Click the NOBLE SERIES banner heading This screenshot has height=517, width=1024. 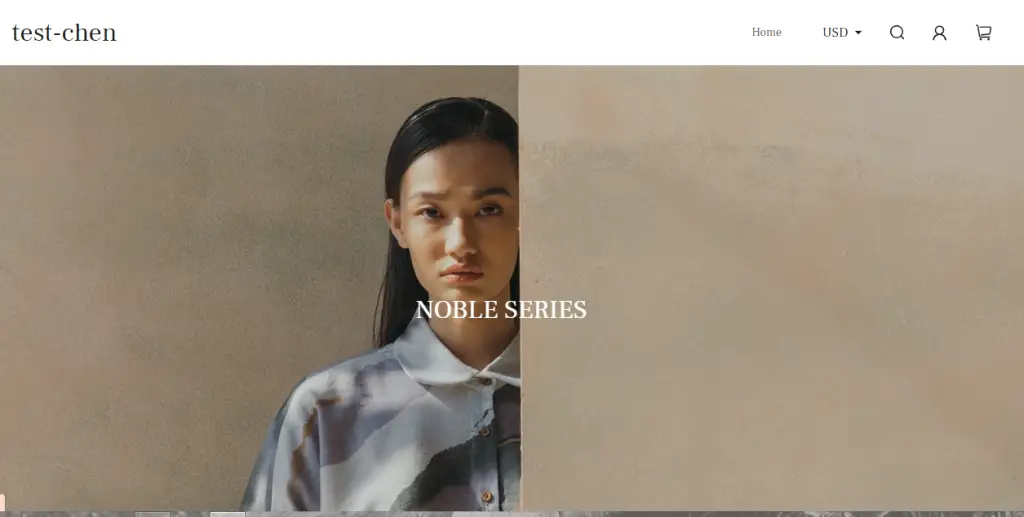pos(501,309)
